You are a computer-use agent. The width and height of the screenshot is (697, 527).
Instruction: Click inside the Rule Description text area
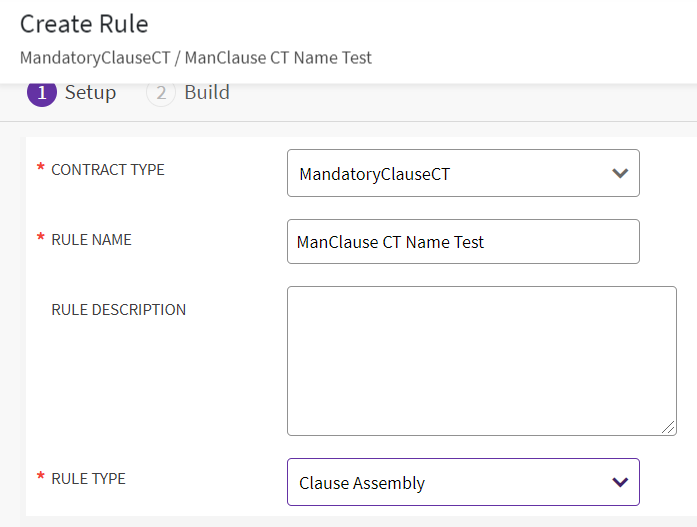click(x=481, y=360)
